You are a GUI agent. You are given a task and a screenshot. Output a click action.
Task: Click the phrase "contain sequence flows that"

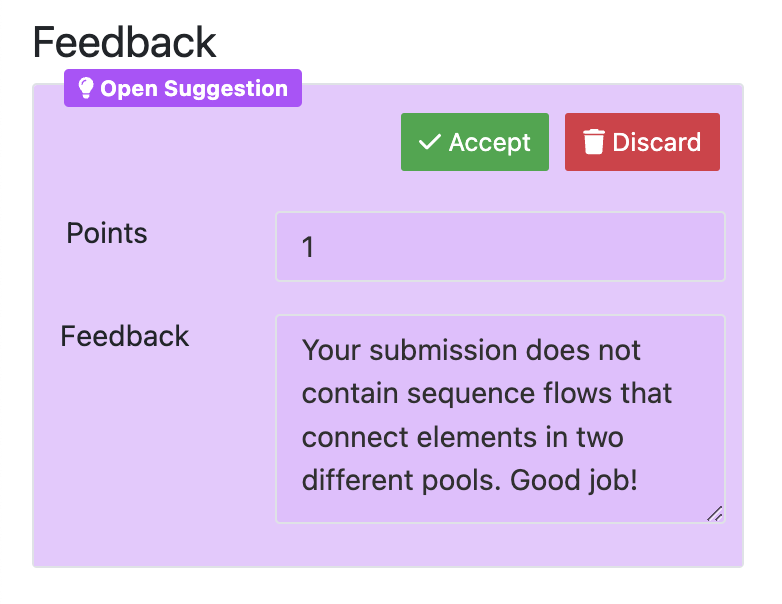coord(487,394)
